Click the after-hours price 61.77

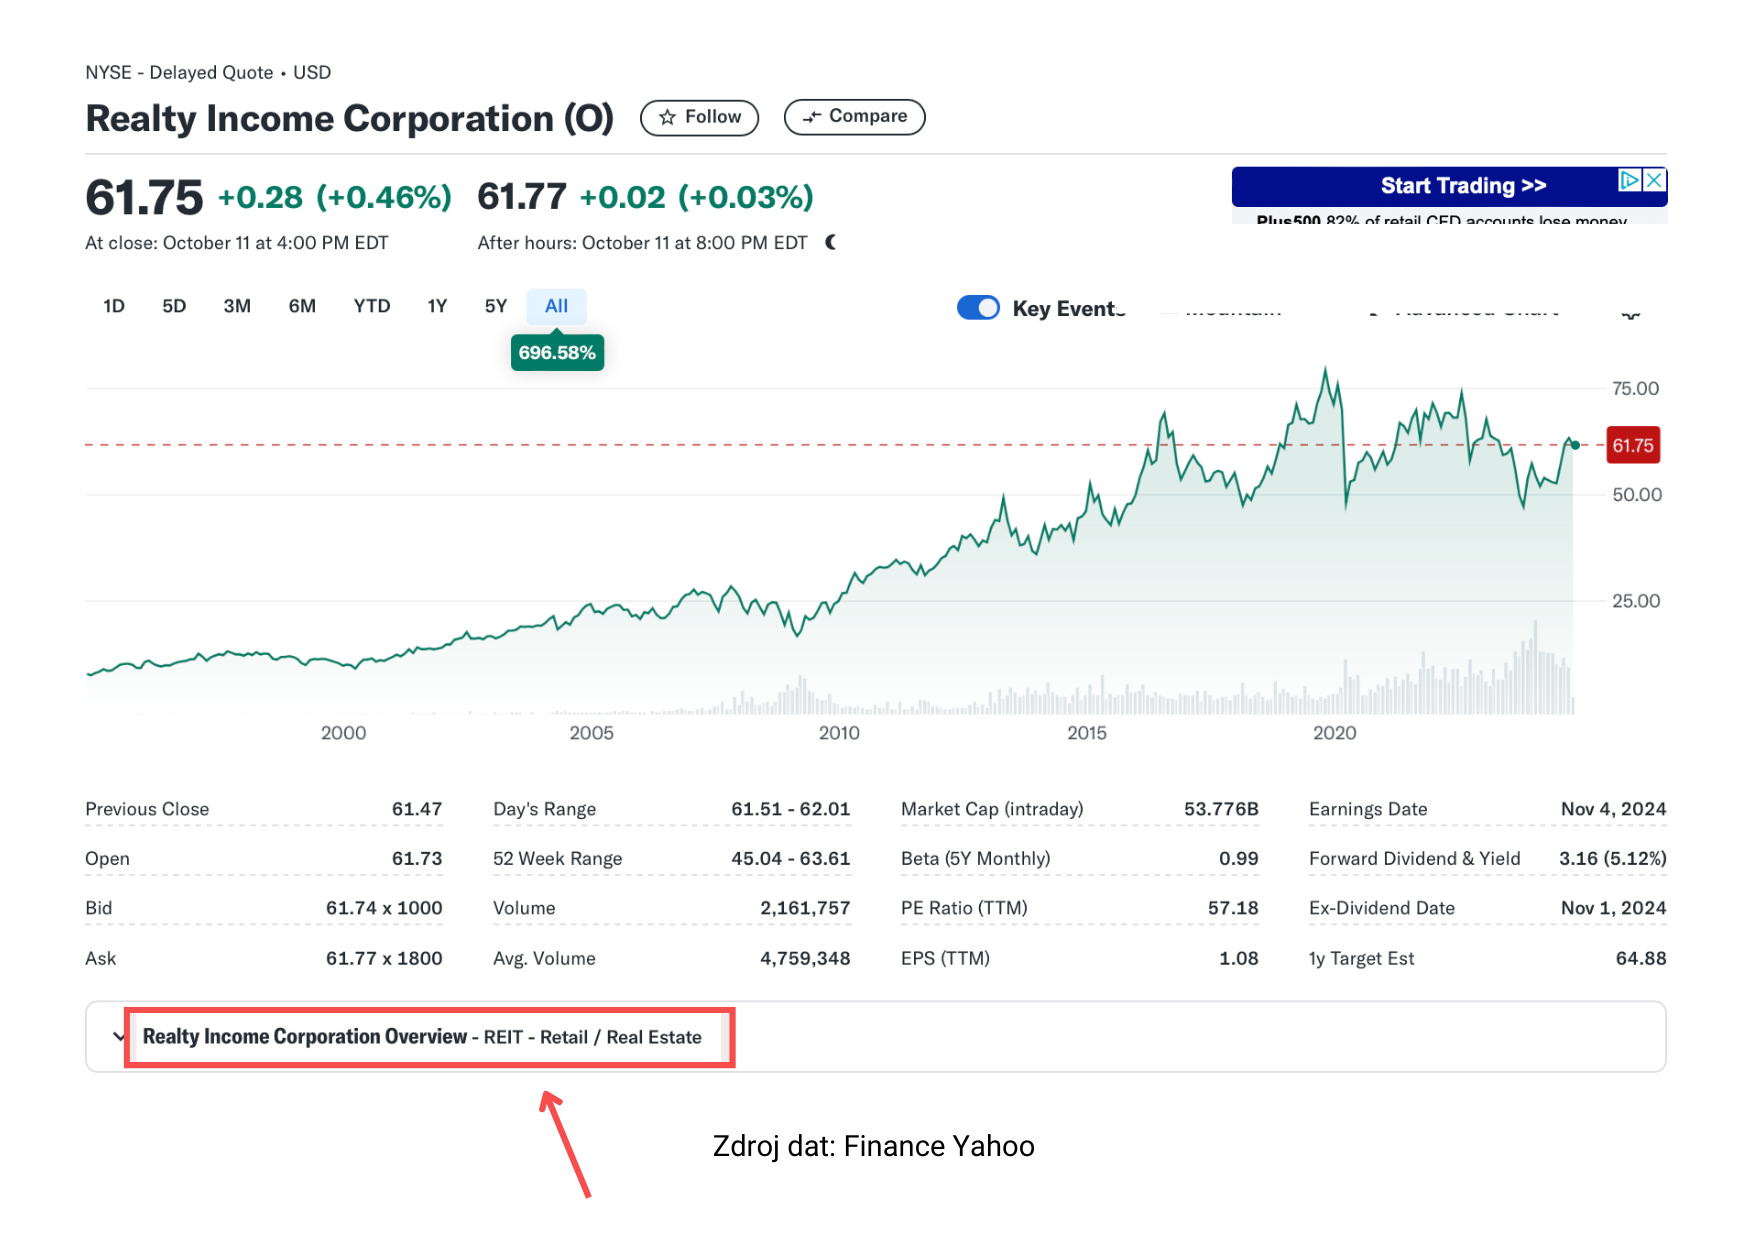tap(522, 197)
